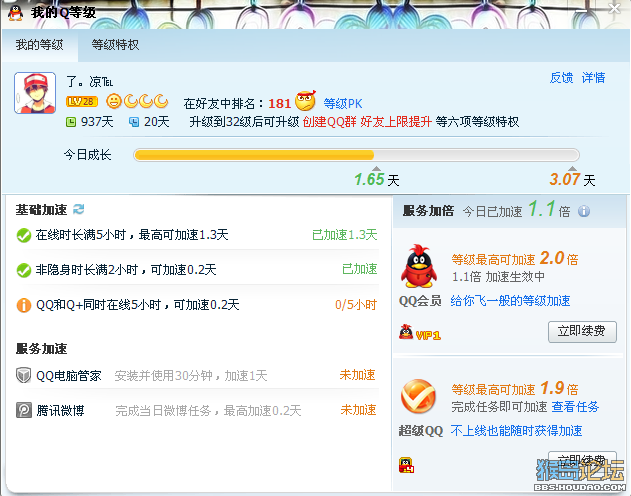Click the 腾讯微博 icon
Screen dimensions: 631x496
[x=24, y=410]
